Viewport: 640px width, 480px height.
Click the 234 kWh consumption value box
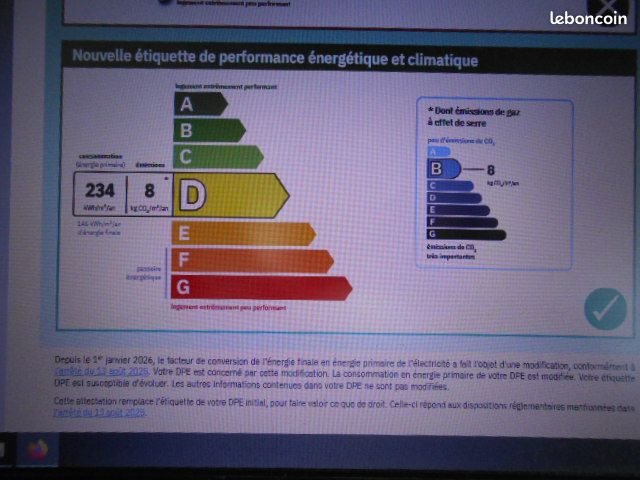[x=99, y=195]
